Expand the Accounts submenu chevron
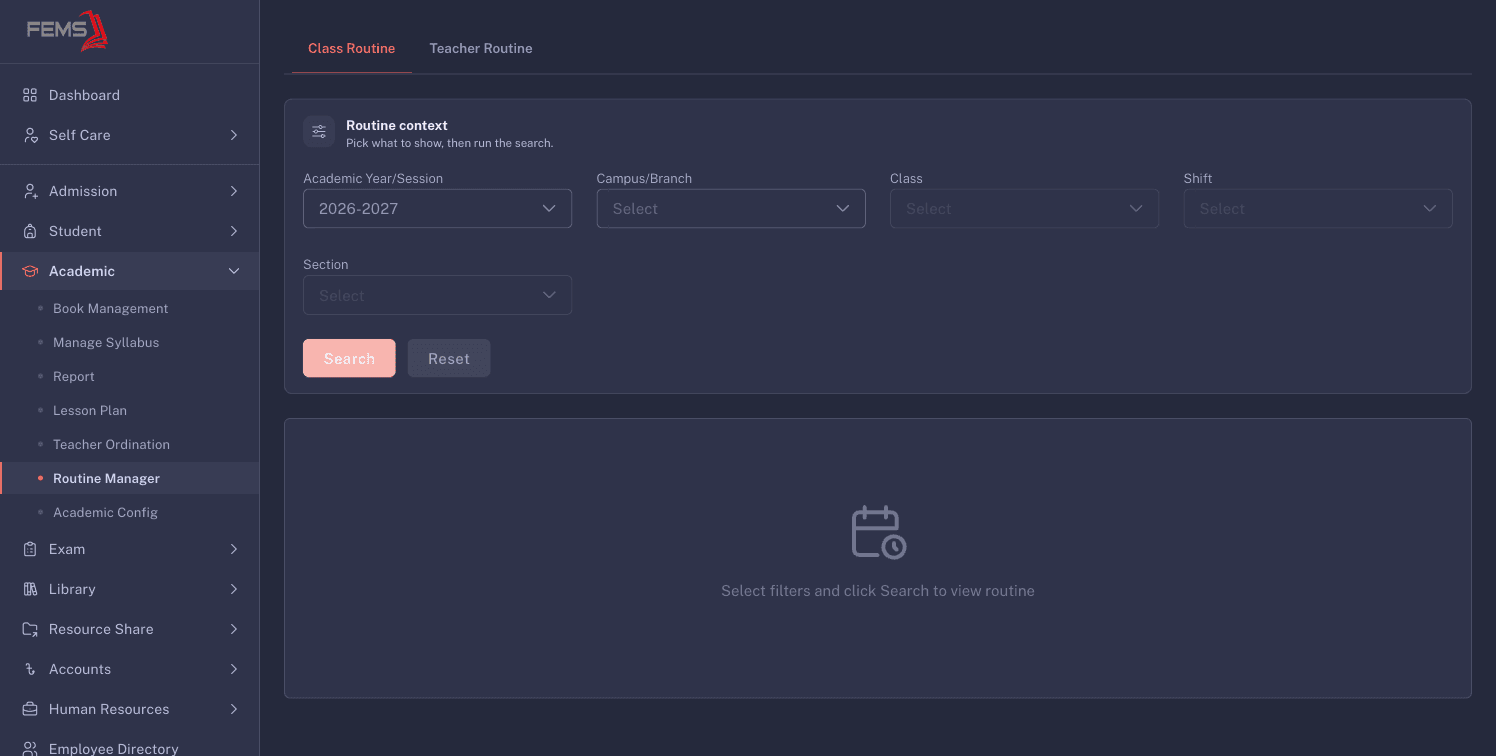The height and width of the screenshot is (756, 1496). pyautogui.click(x=234, y=669)
